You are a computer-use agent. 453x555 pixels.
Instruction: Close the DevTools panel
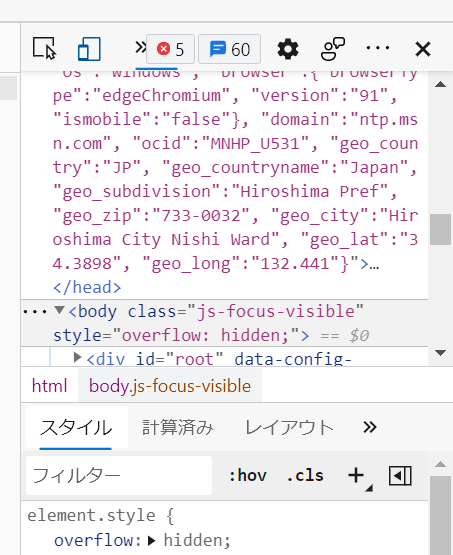[x=423, y=49]
